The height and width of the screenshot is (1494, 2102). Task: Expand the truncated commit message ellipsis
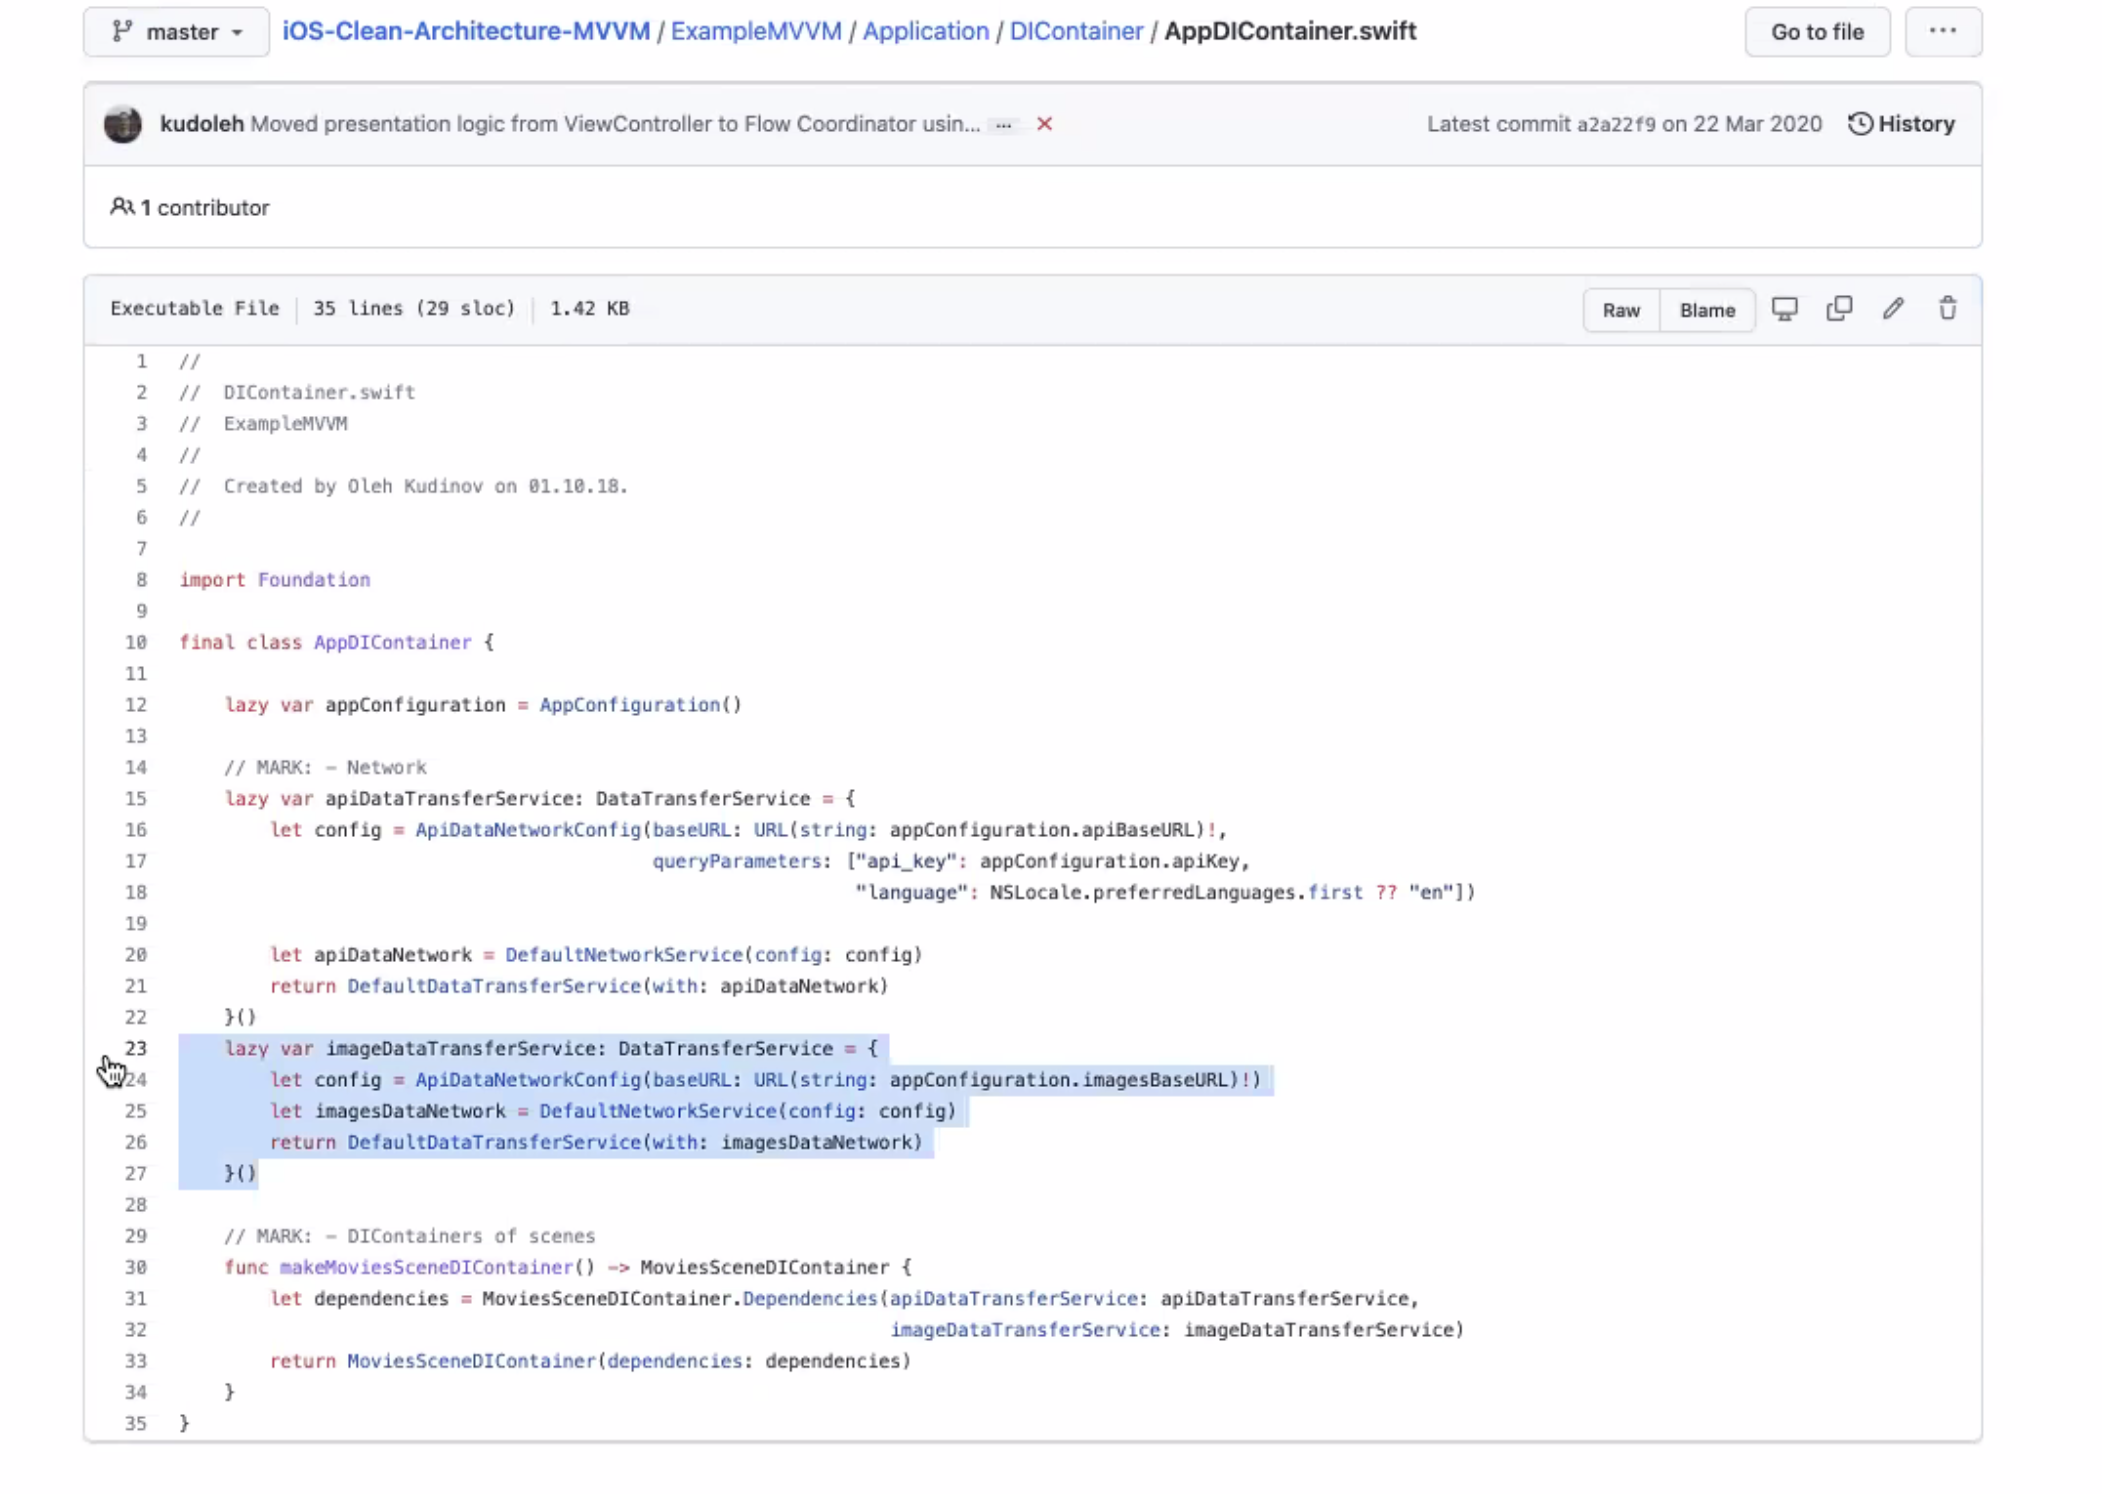click(1003, 125)
